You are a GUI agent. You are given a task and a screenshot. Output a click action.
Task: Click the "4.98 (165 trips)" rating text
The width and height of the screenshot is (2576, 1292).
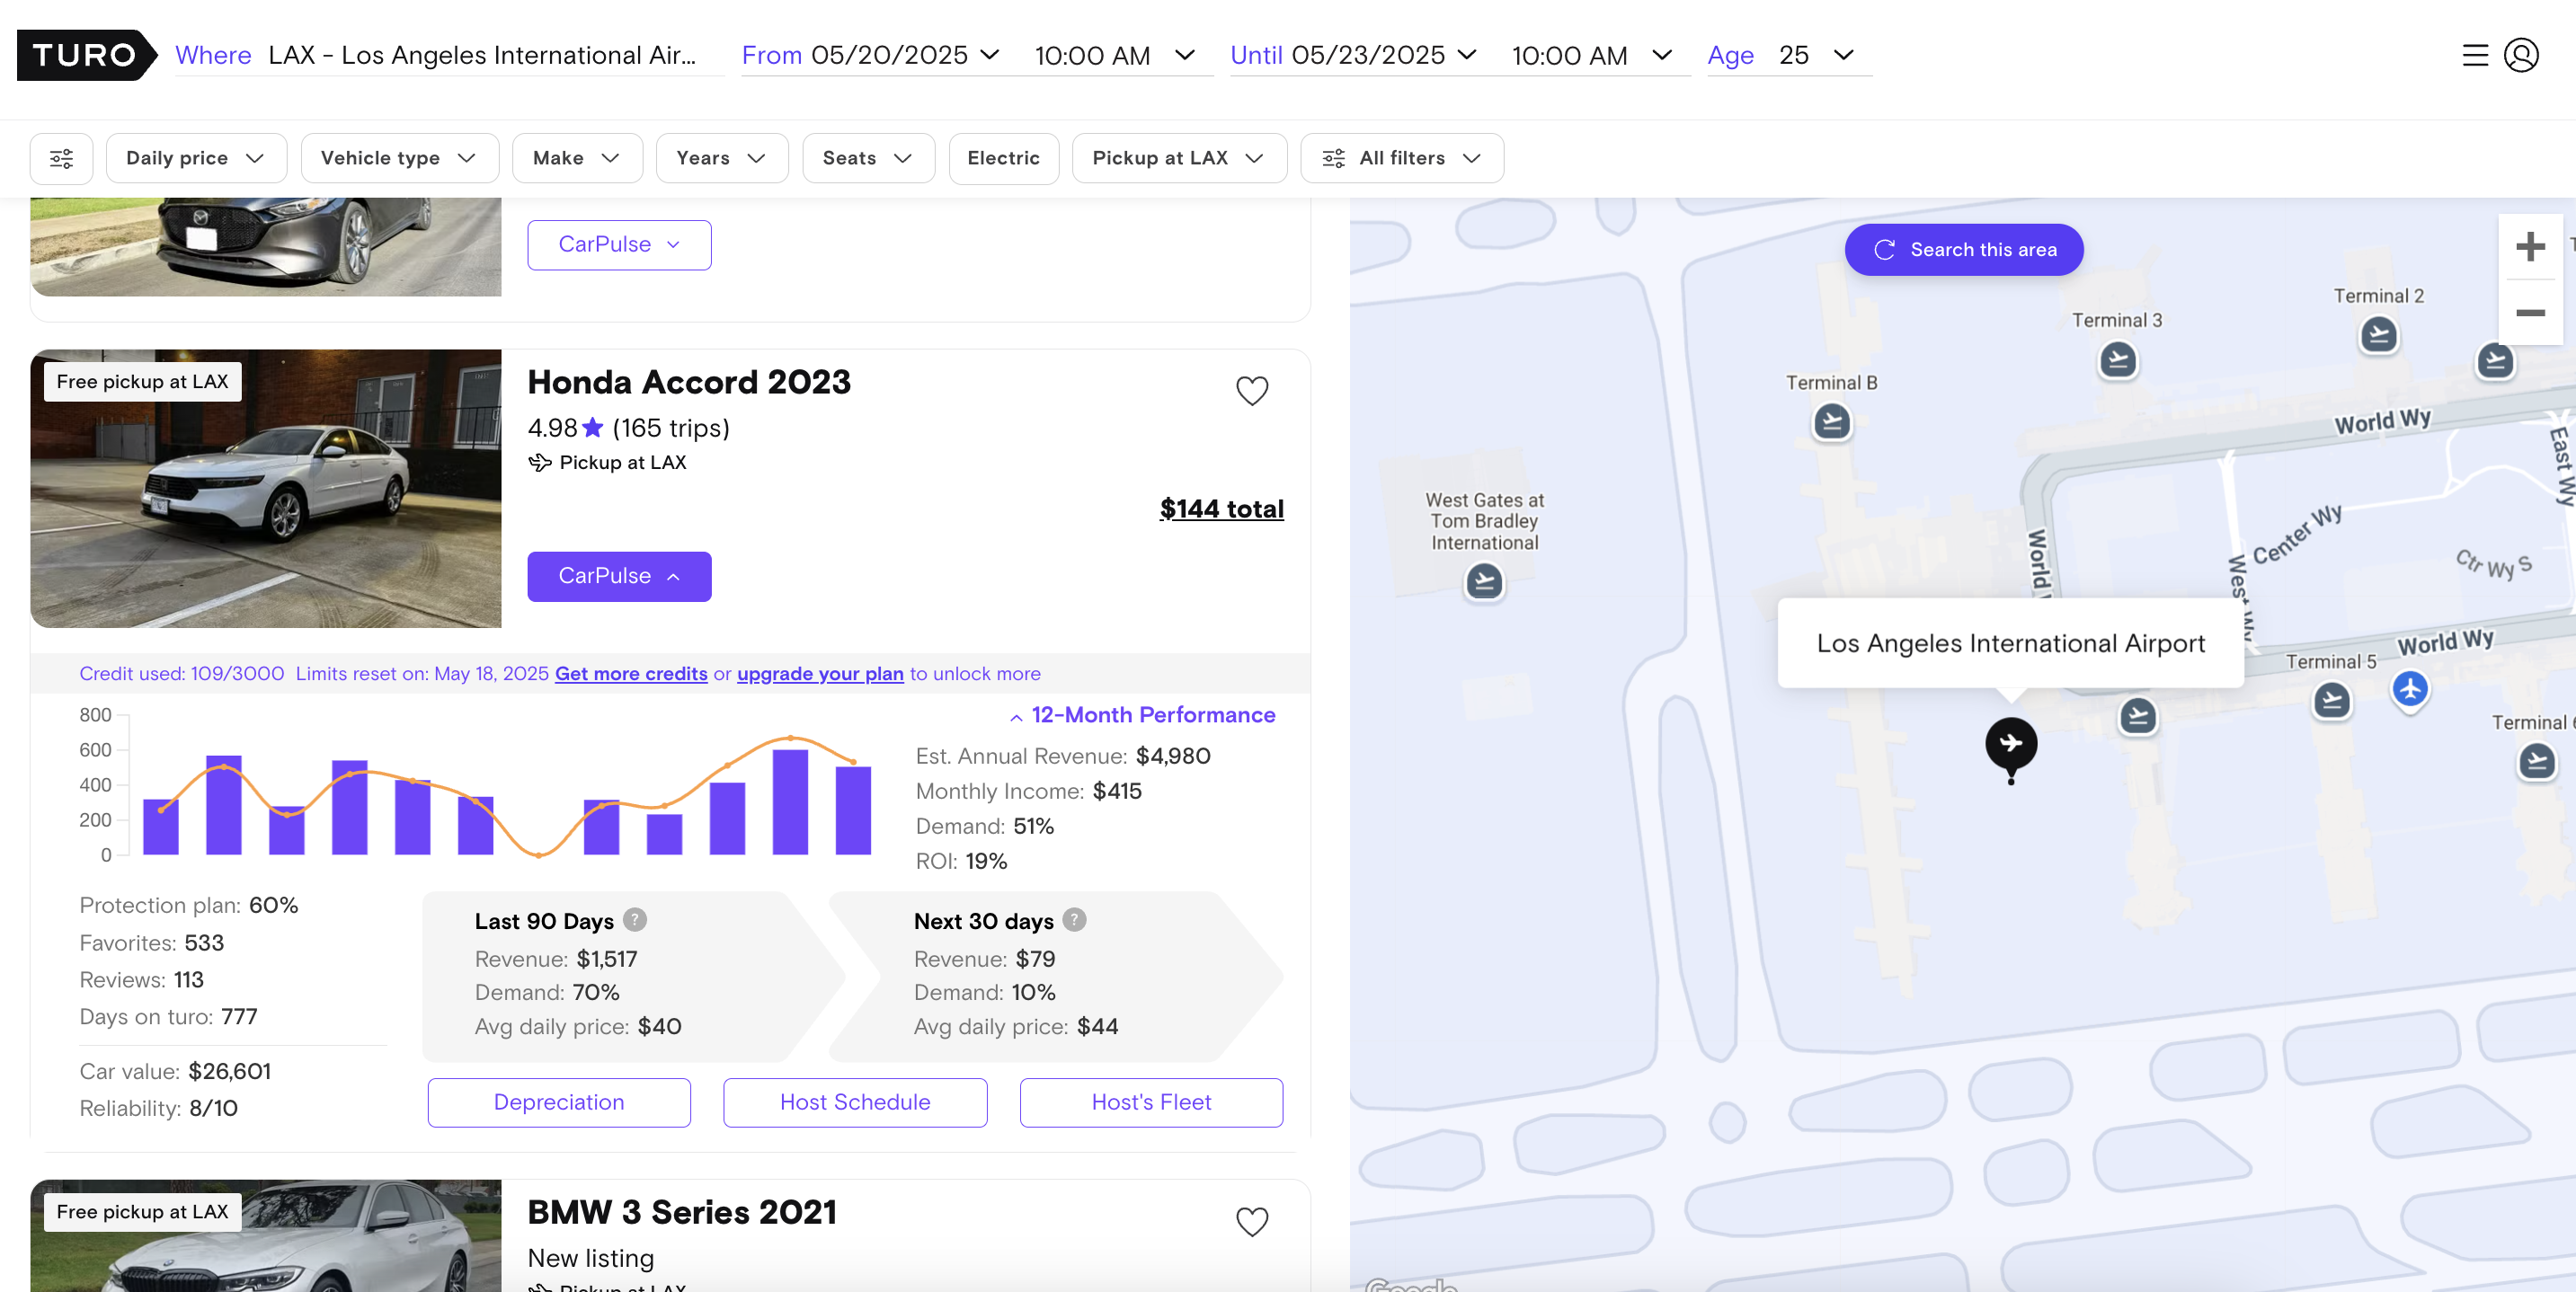628,428
